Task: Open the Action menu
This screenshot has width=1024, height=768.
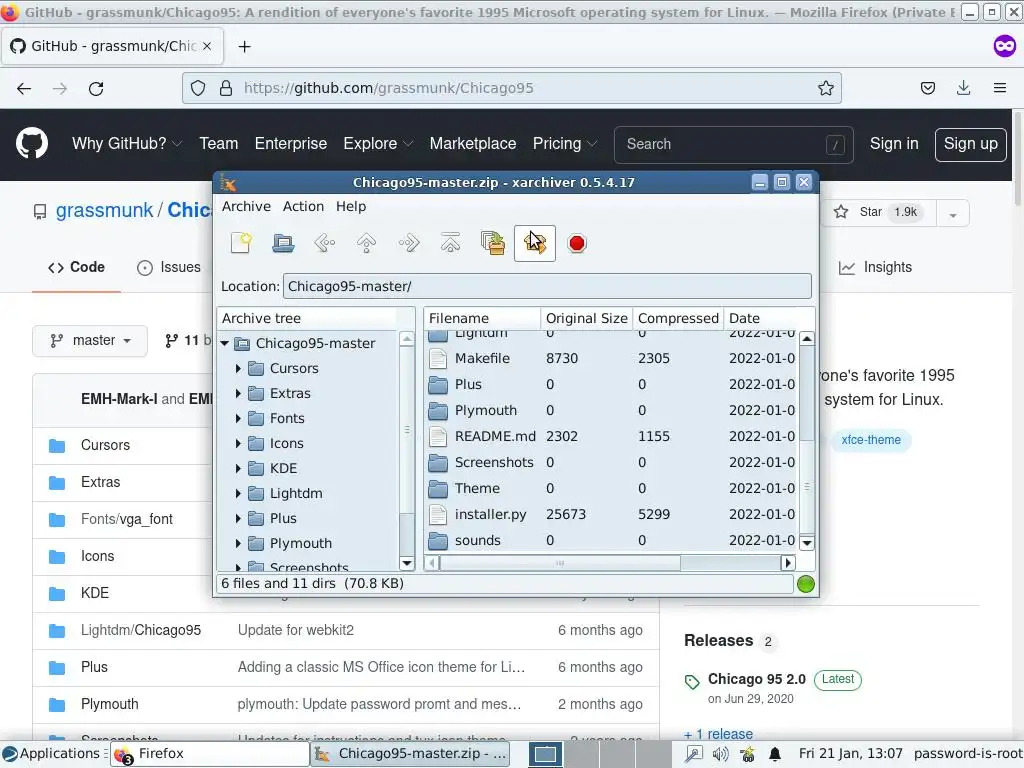Action: point(303,206)
